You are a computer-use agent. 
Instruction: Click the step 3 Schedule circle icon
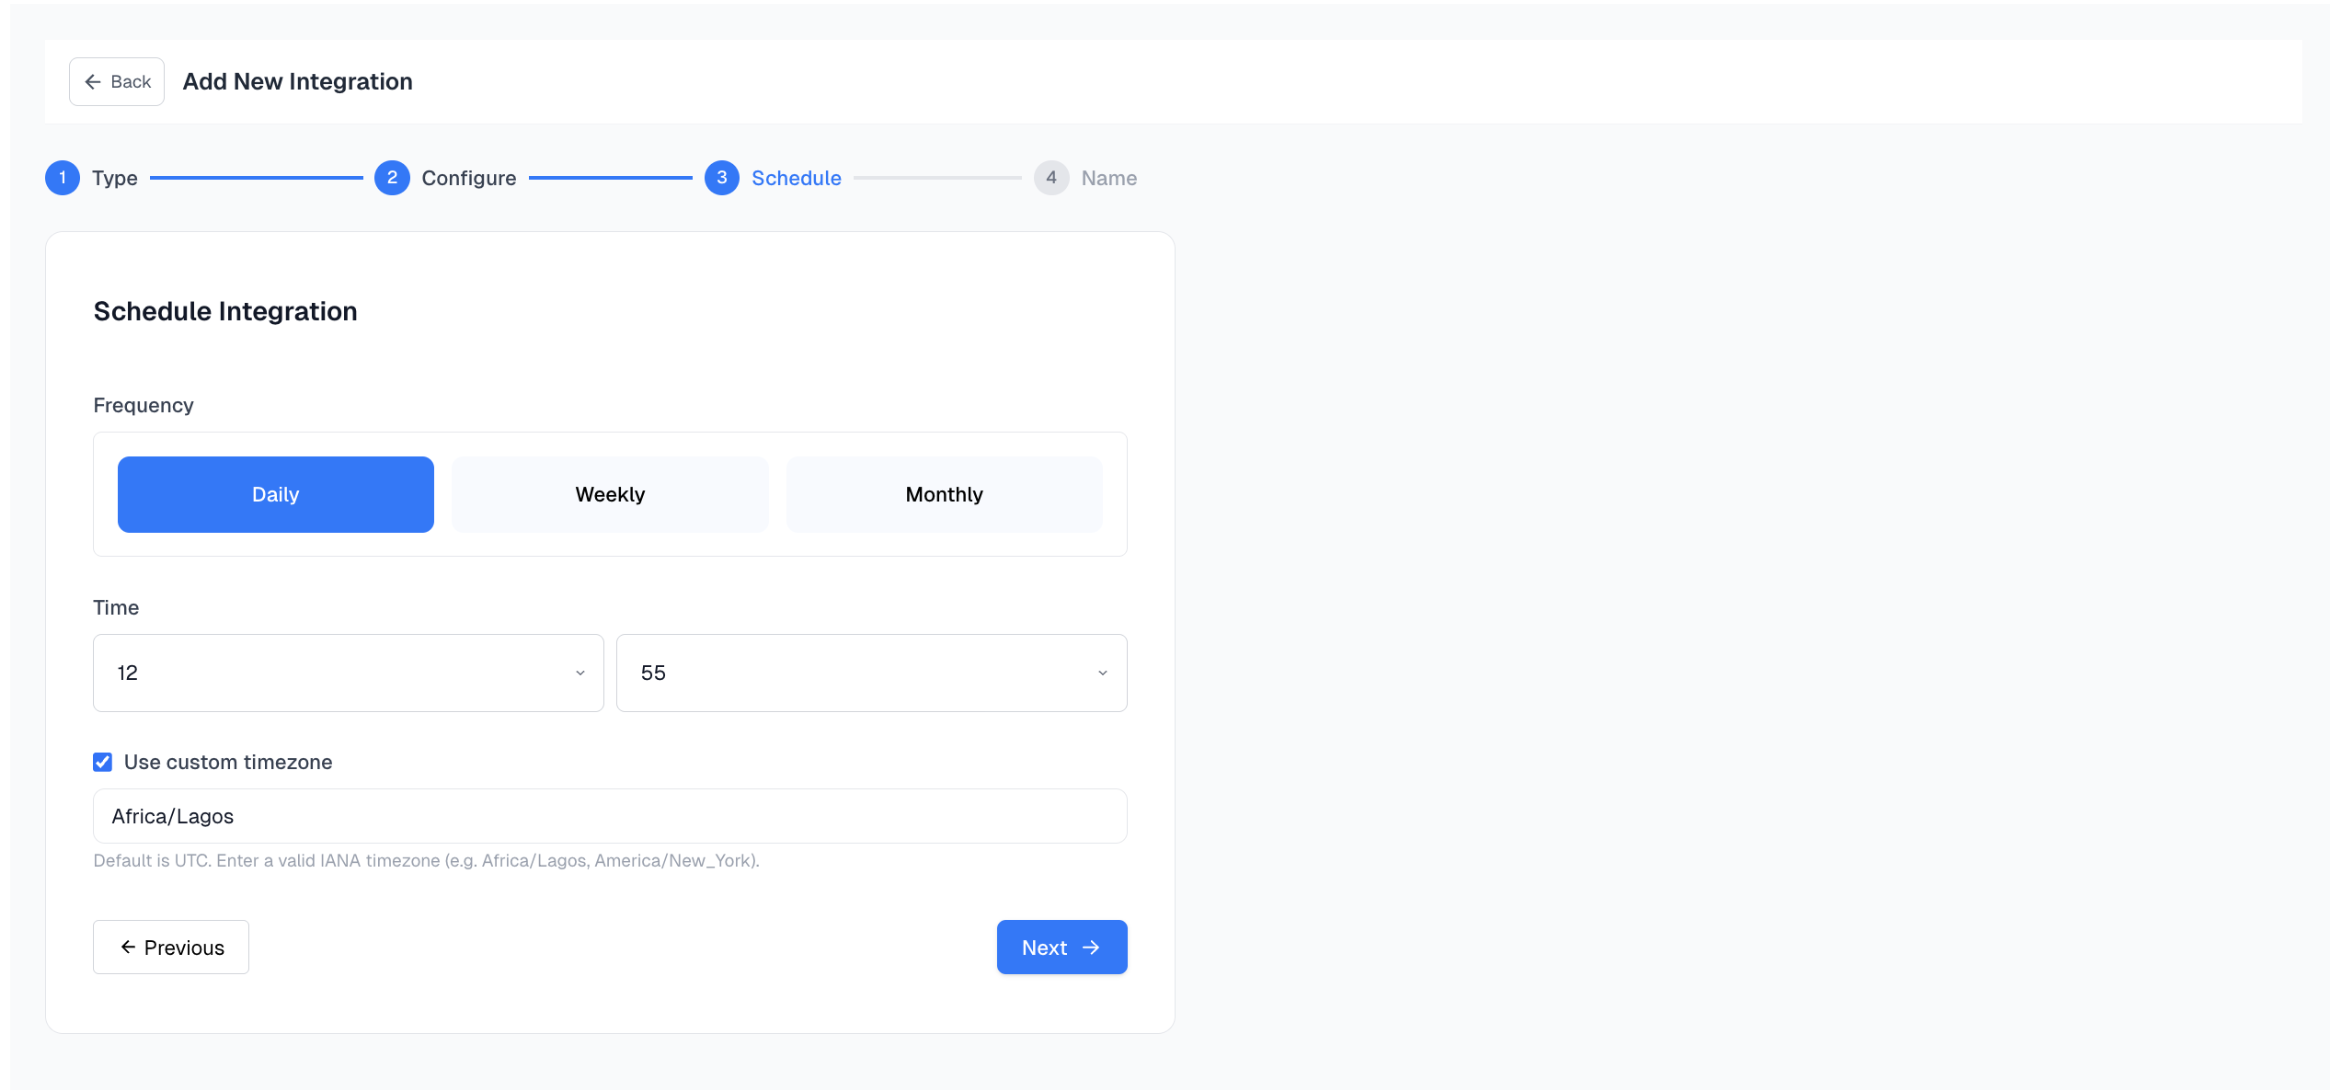[722, 177]
